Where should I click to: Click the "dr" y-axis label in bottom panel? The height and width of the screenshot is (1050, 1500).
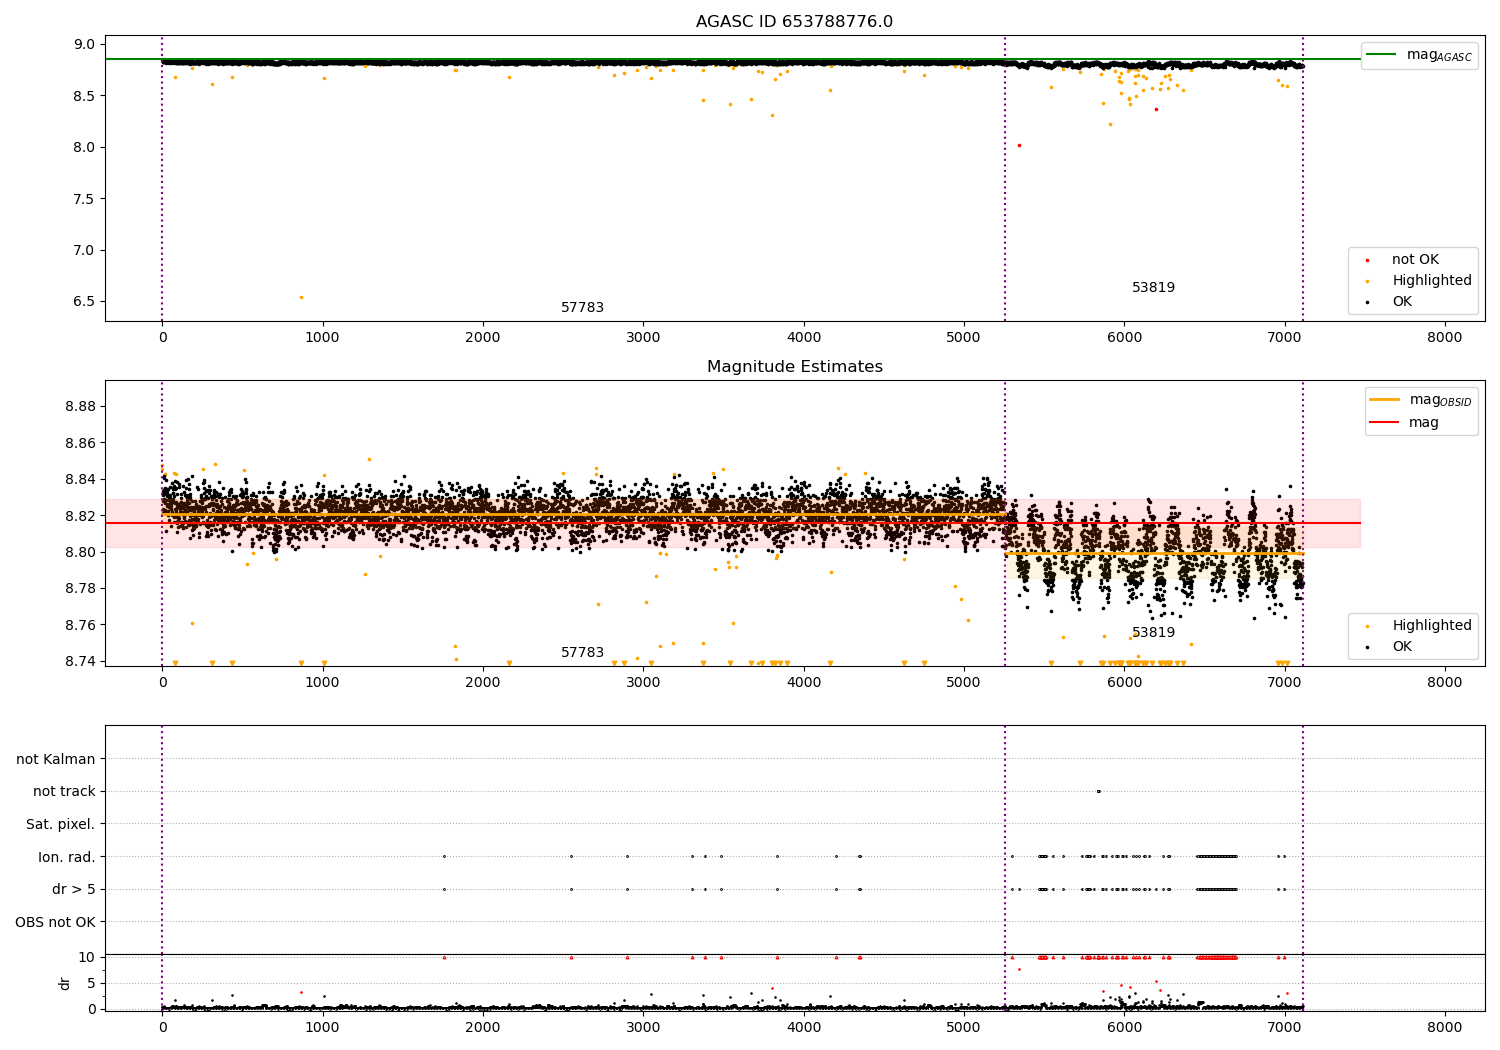[x=65, y=983]
